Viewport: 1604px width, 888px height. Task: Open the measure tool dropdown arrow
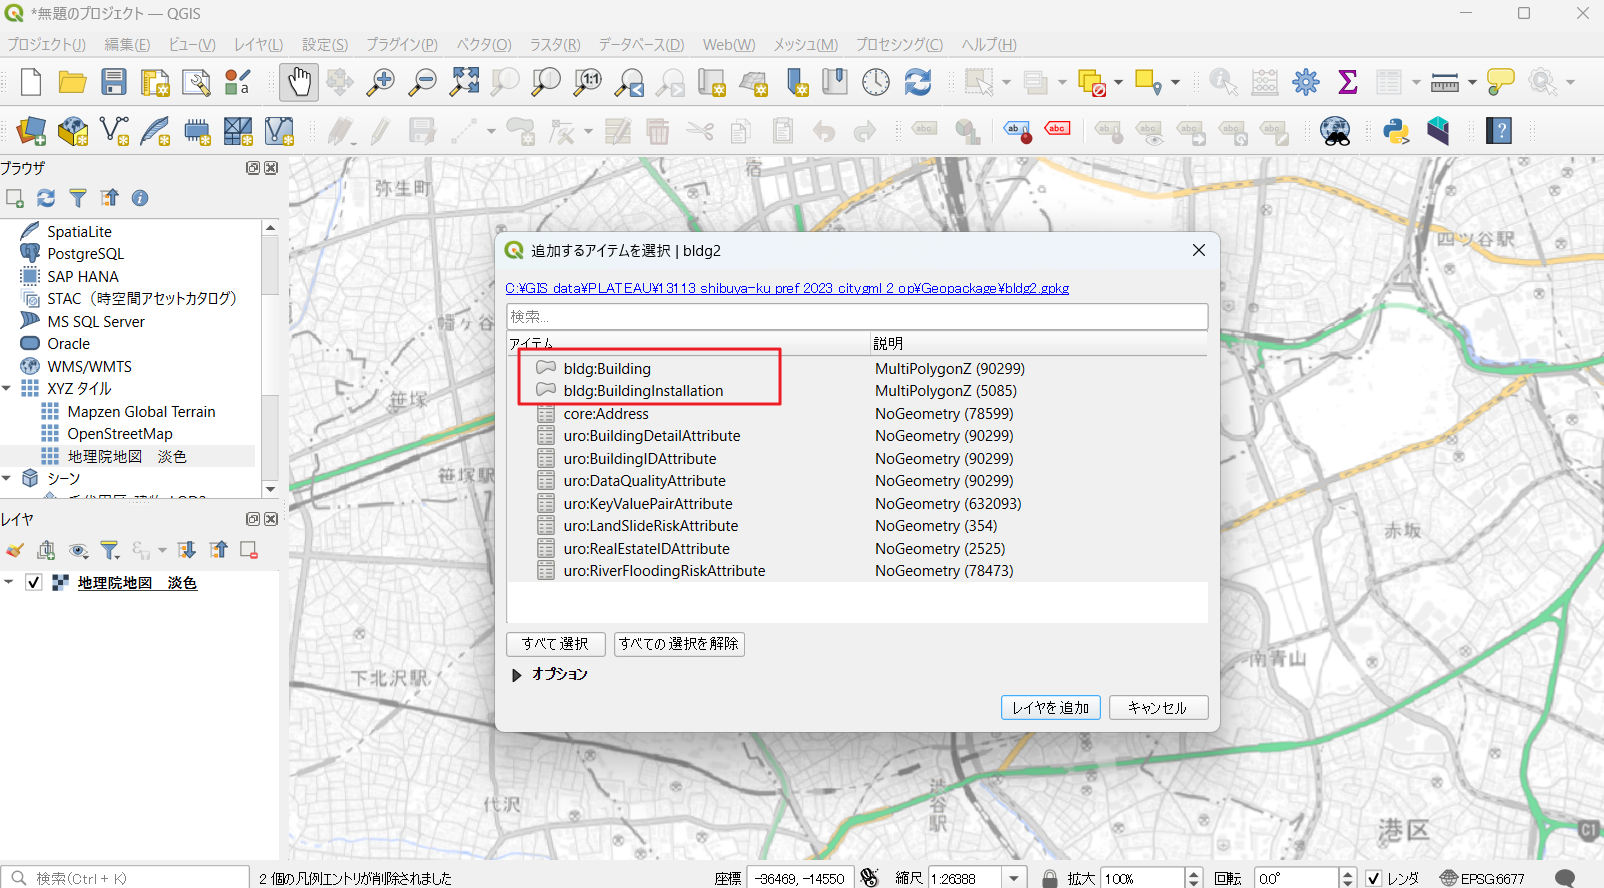click(1472, 82)
